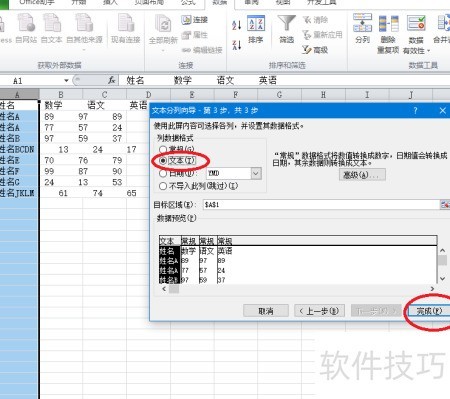Click the Back (上一步) button
Image resolution: width=450 pixels, height=399 pixels.
(319, 311)
